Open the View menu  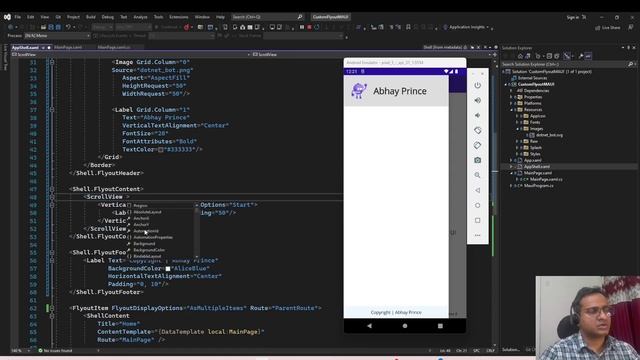click(x=44, y=17)
